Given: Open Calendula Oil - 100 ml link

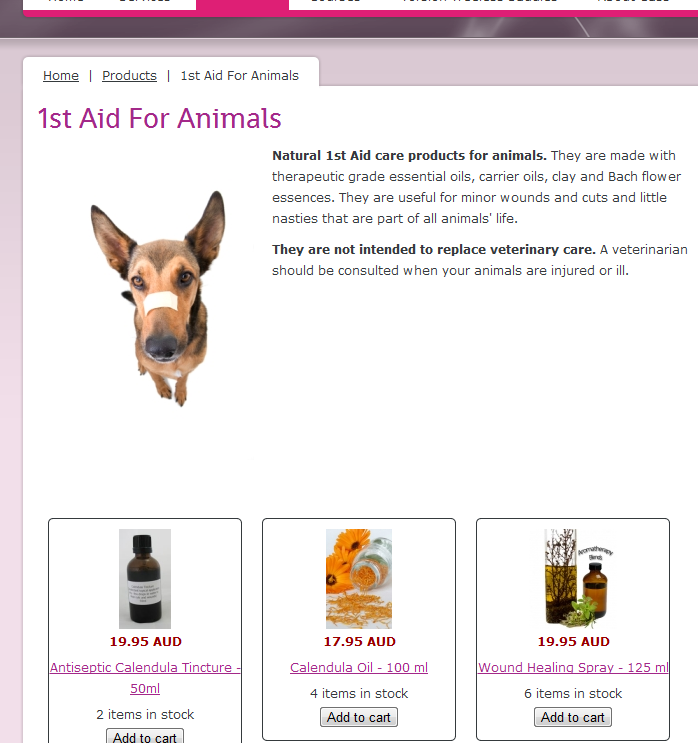Looking at the screenshot, I should coord(359,667).
